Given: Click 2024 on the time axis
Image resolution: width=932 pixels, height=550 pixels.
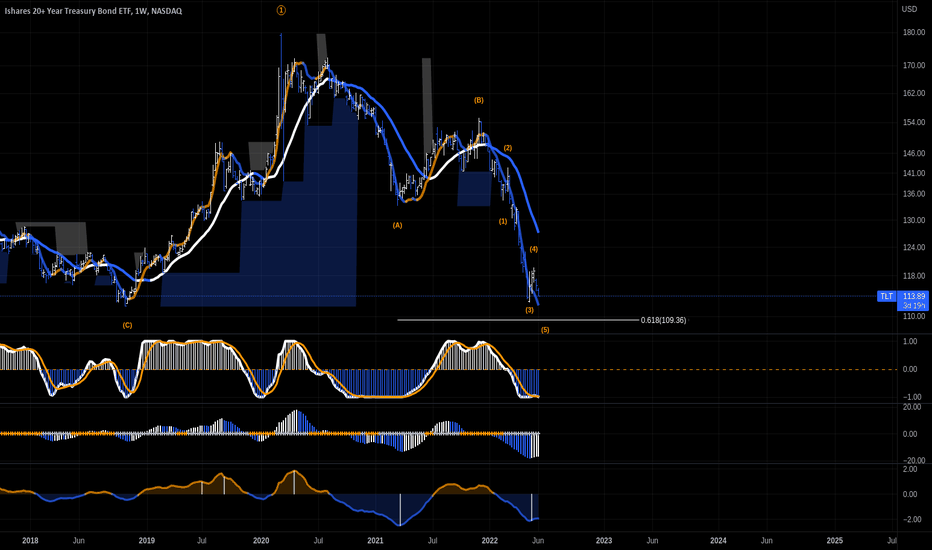Looking at the screenshot, I should tap(718, 540).
